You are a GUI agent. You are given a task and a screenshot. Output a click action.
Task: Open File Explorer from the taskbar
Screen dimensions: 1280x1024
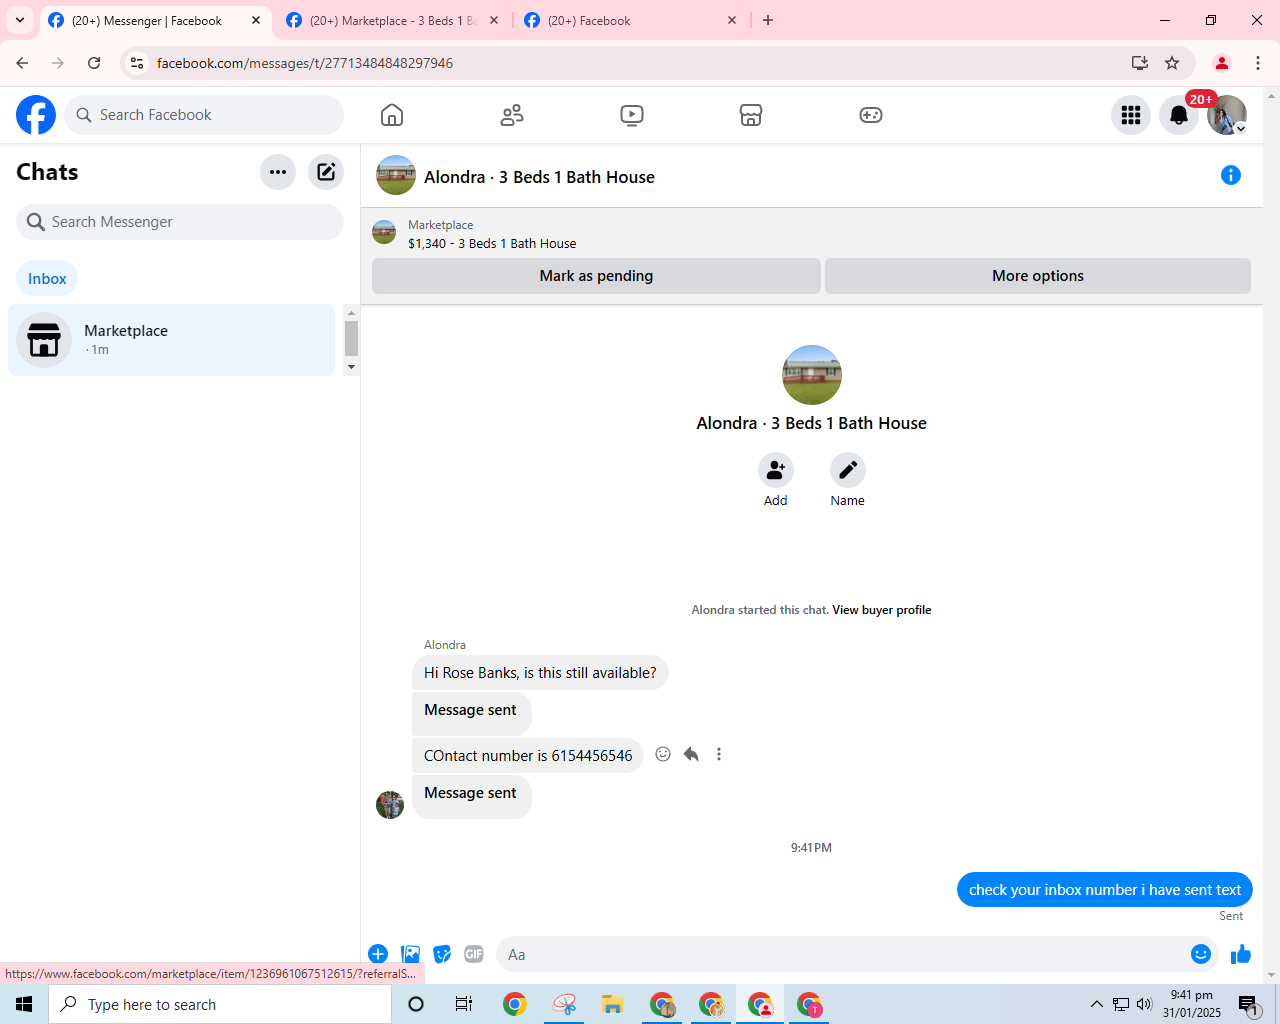coord(613,1004)
